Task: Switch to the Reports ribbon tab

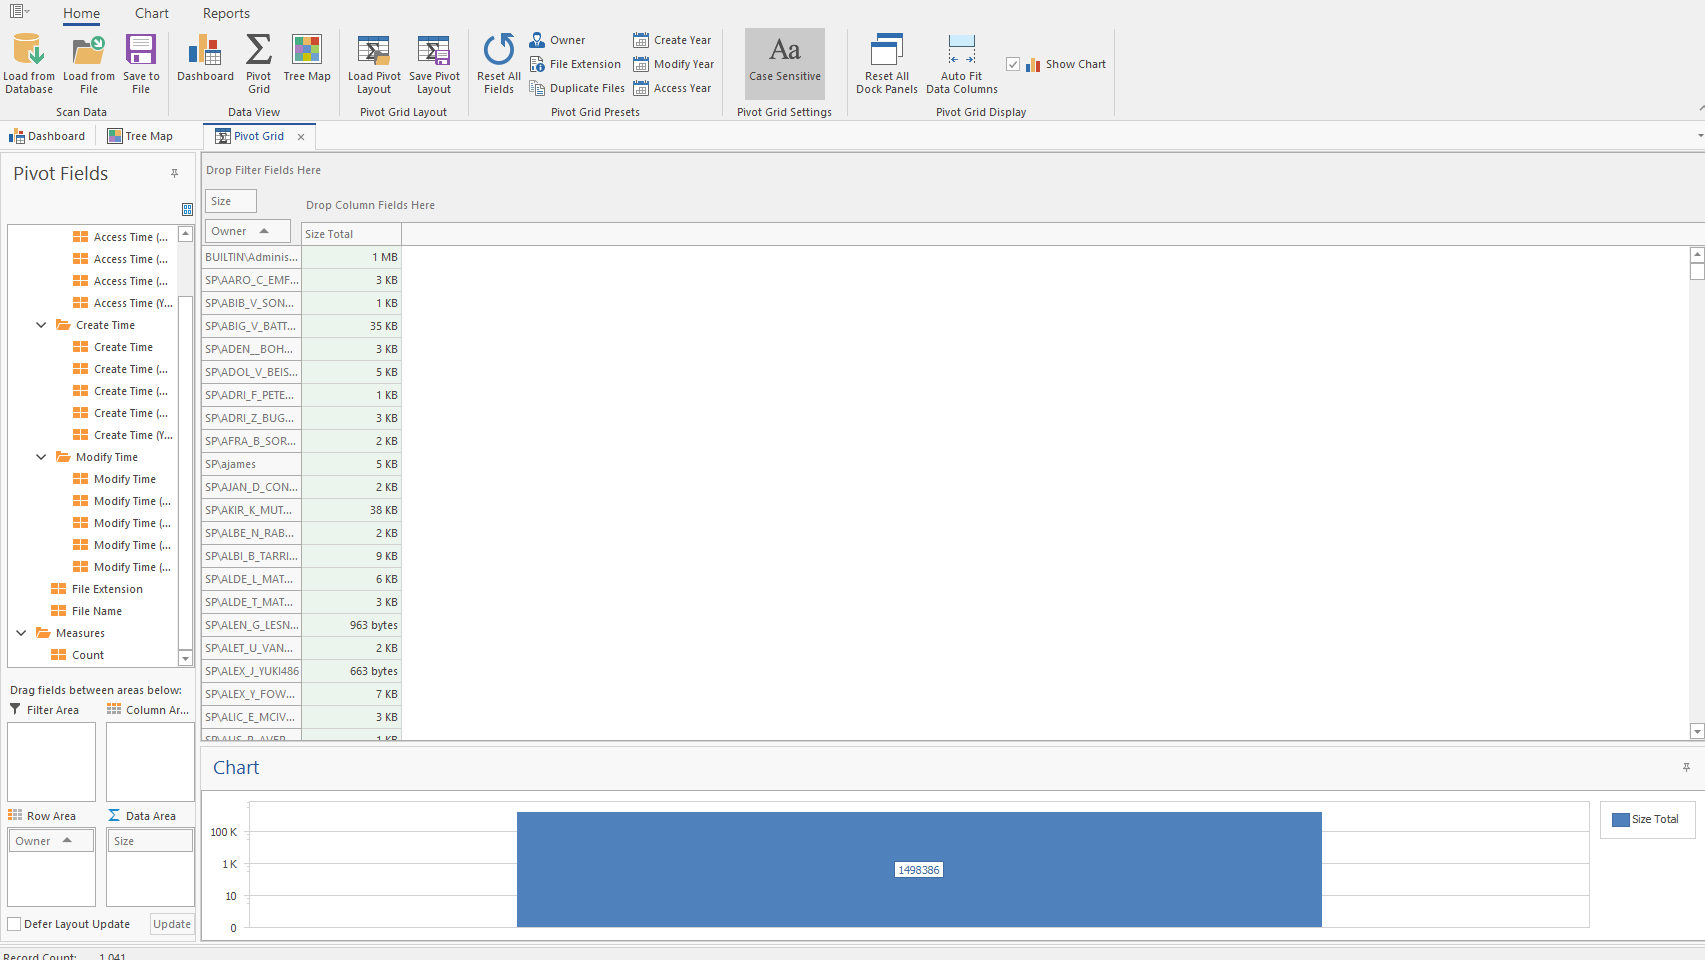Action: click(x=226, y=13)
